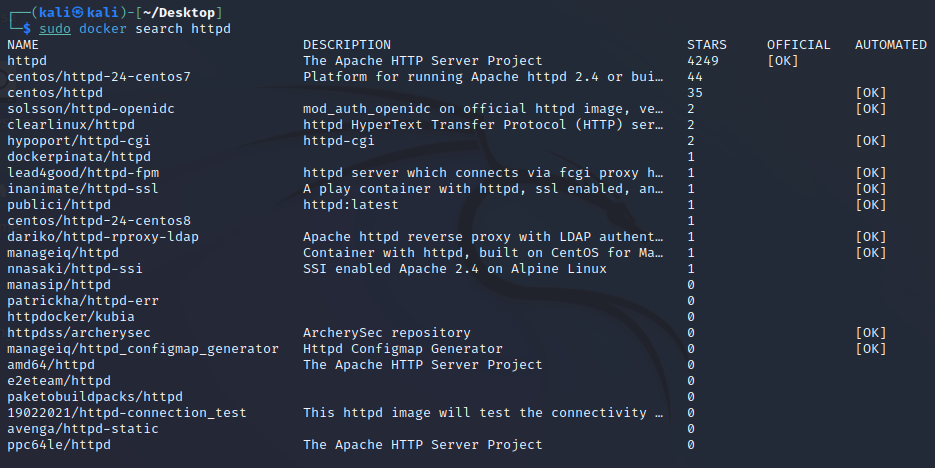The image size is (935, 468).
Task: Click the description starting 'mod_auth_openidc on official'
Action: point(483,109)
